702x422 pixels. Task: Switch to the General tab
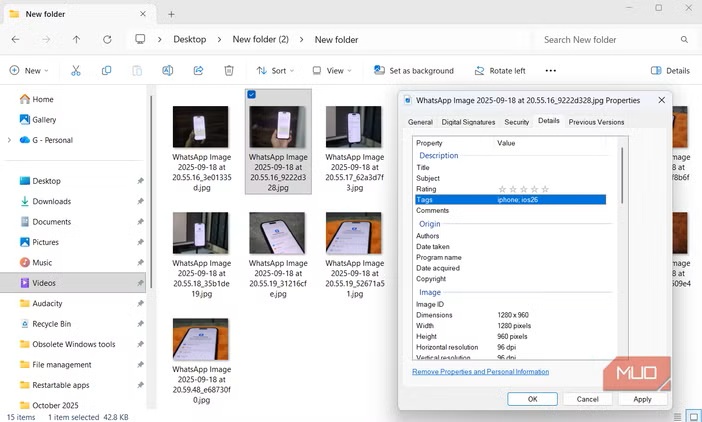(420, 122)
